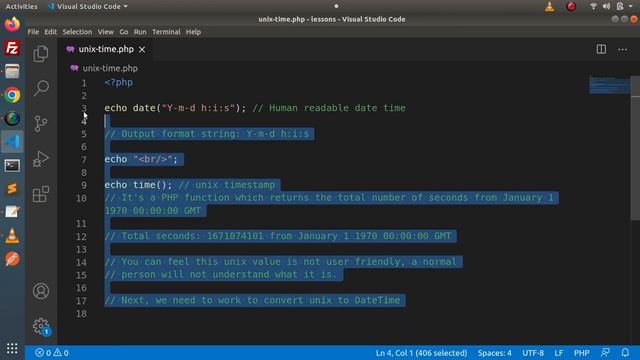Screen dimensions: 640x360
Task: Click the Visual Studio Code dock icon
Action: tap(12, 142)
